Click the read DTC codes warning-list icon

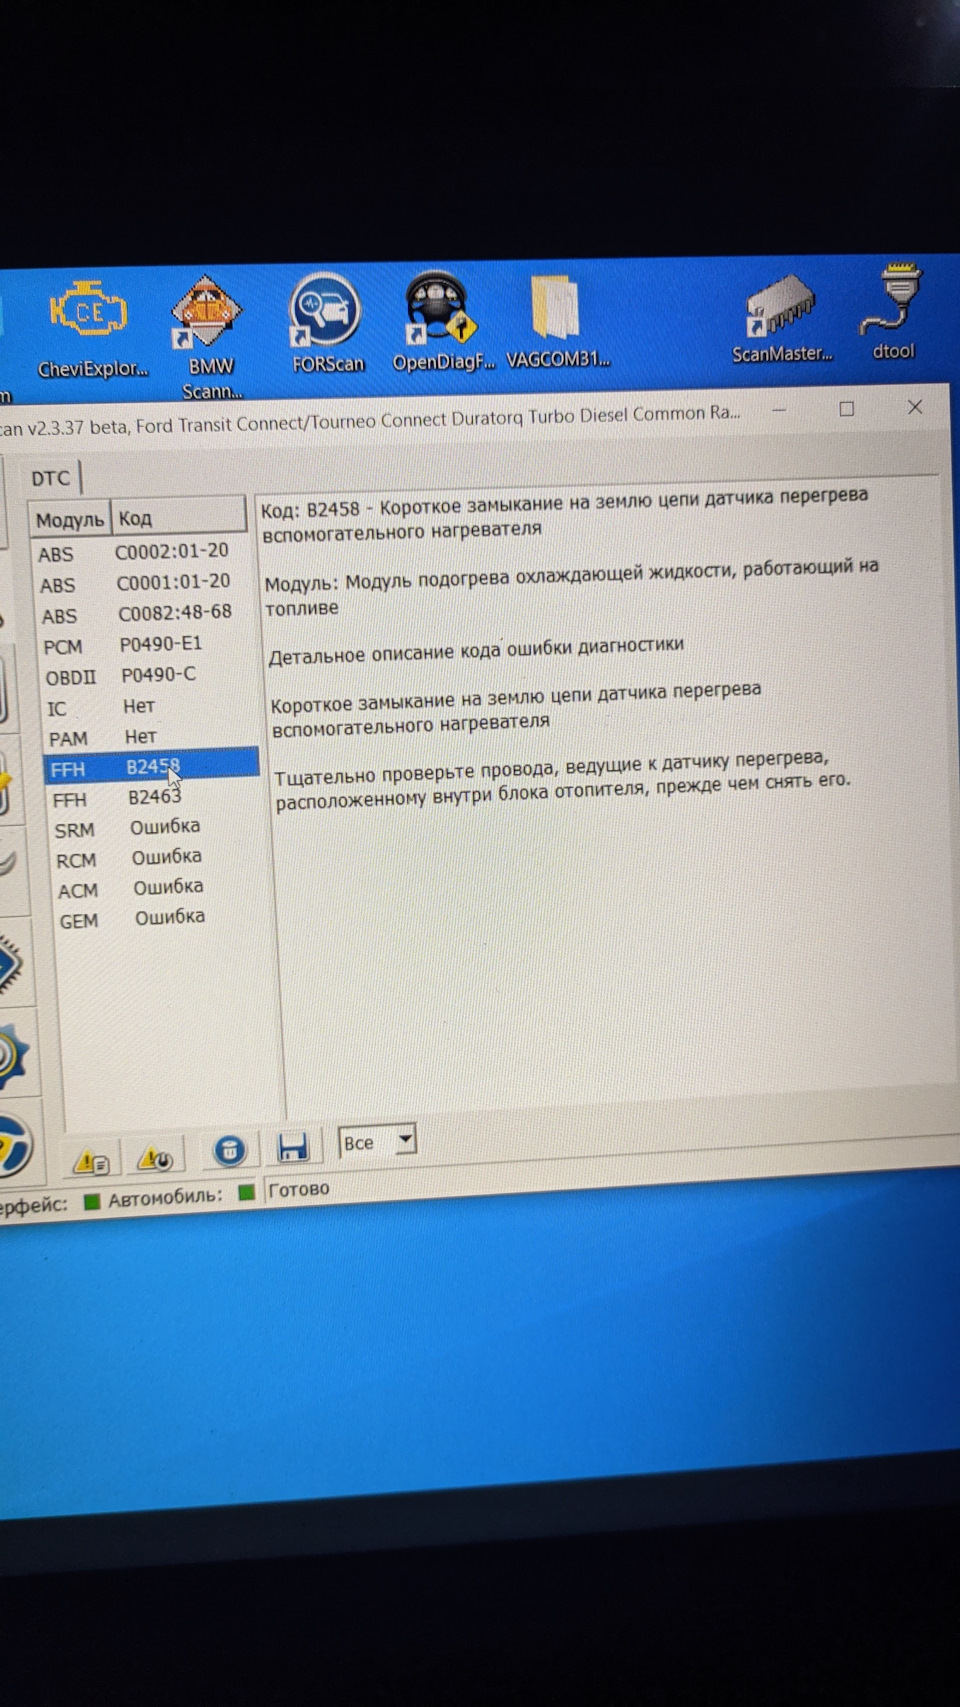[92, 1160]
